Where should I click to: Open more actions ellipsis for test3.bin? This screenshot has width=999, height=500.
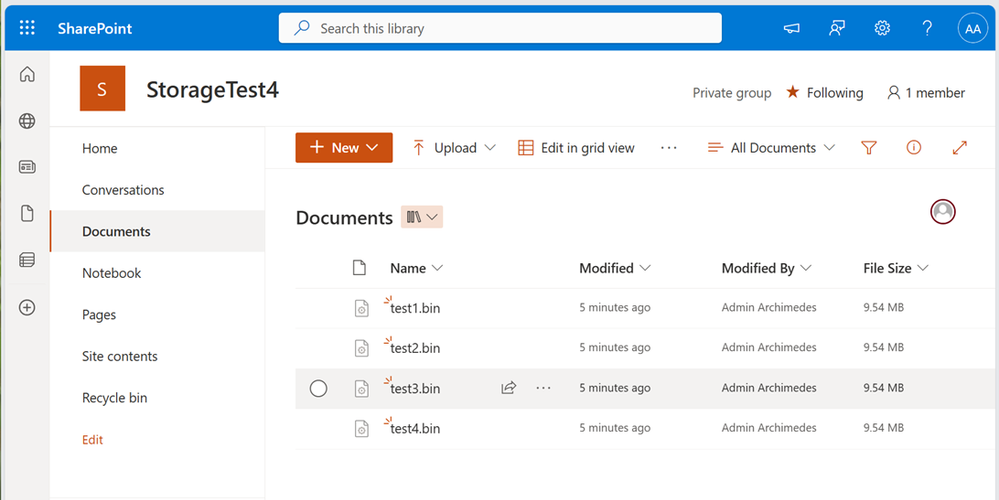(543, 388)
